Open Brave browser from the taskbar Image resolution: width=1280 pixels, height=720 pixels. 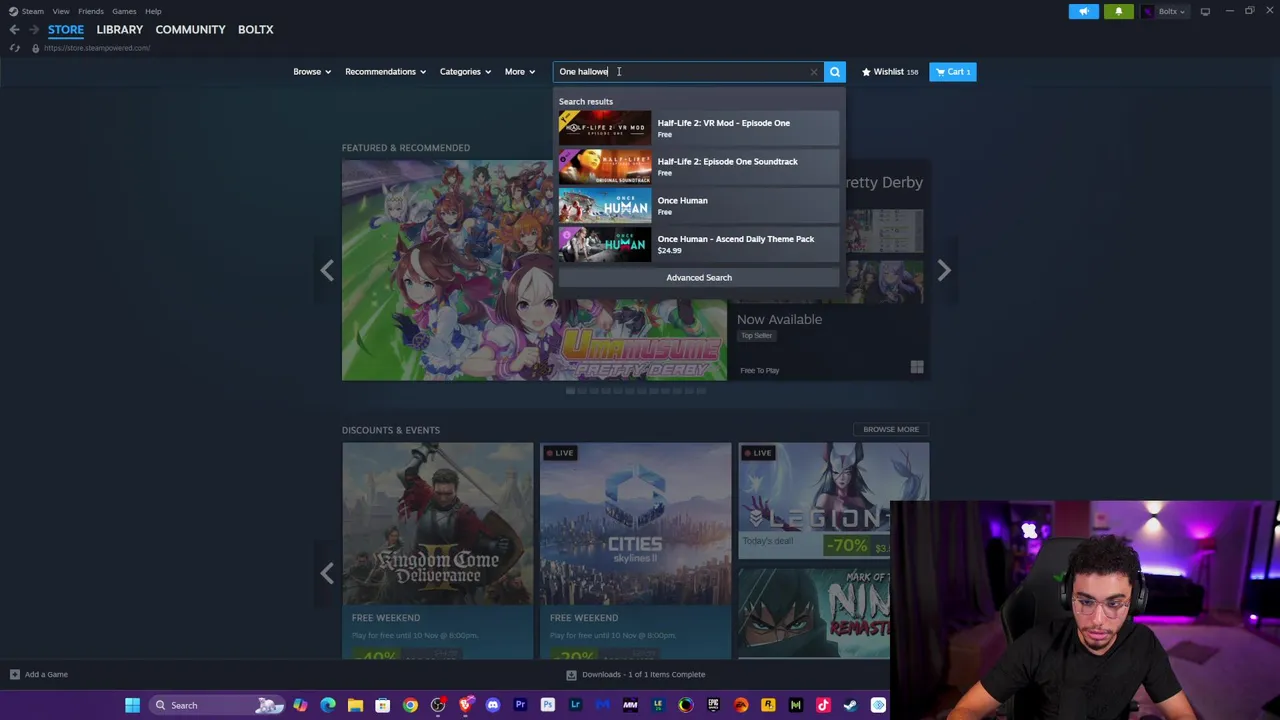[x=465, y=705]
